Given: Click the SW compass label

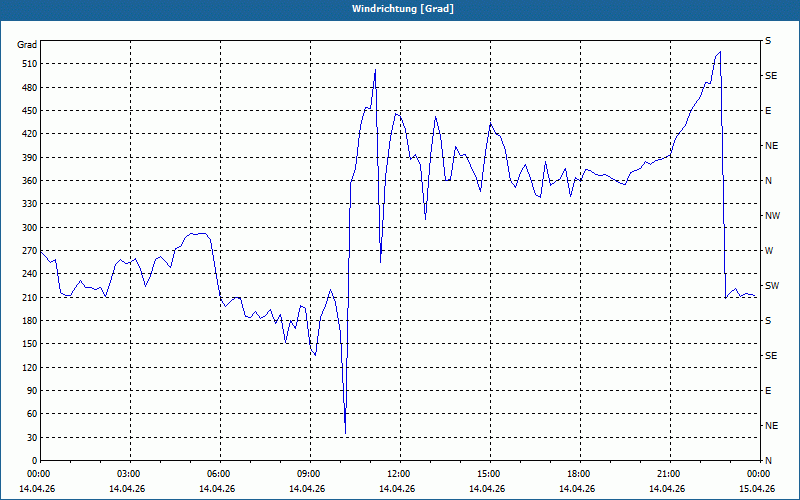Looking at the screenshot, I should (772, 286).
